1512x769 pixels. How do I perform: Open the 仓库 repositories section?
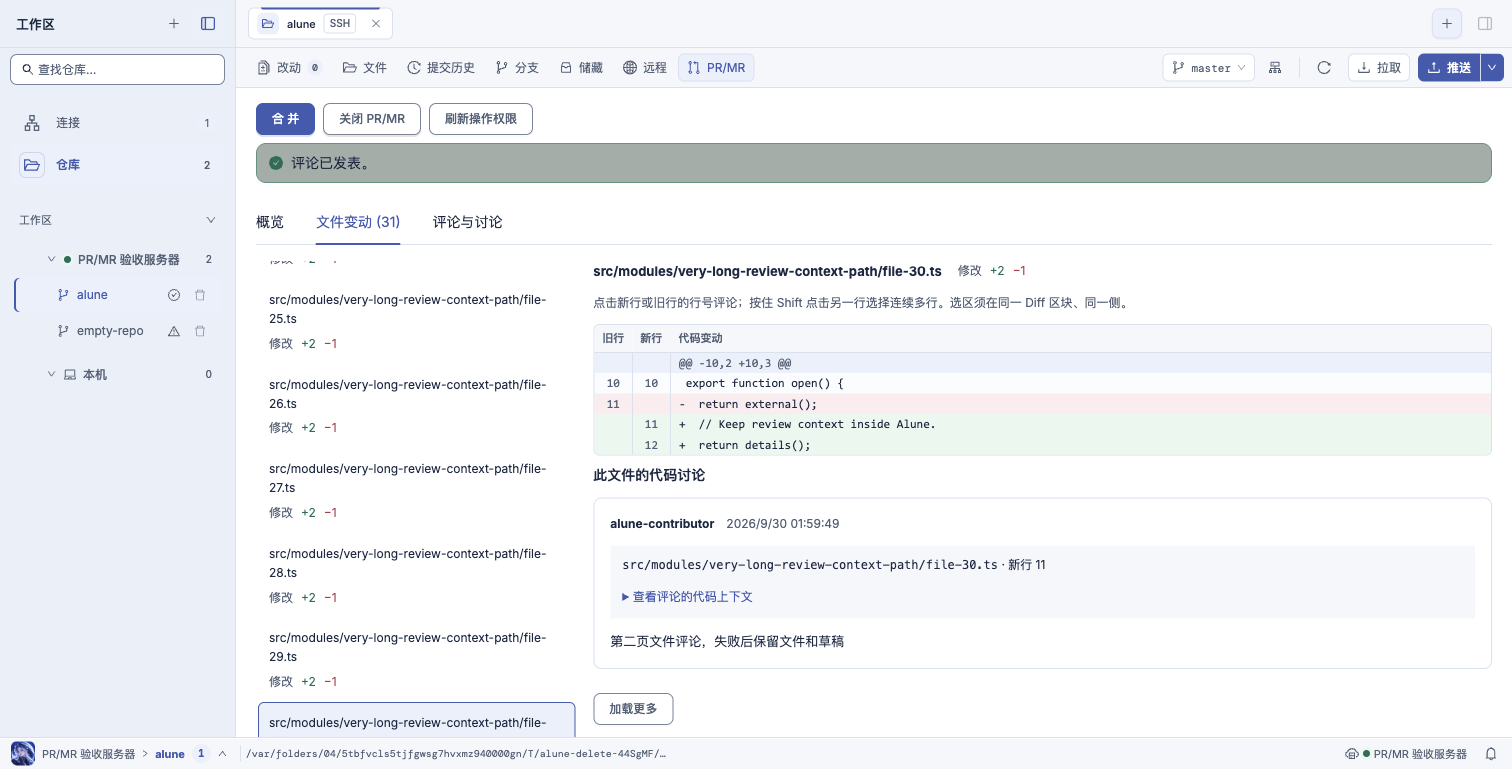coord(117,165)
